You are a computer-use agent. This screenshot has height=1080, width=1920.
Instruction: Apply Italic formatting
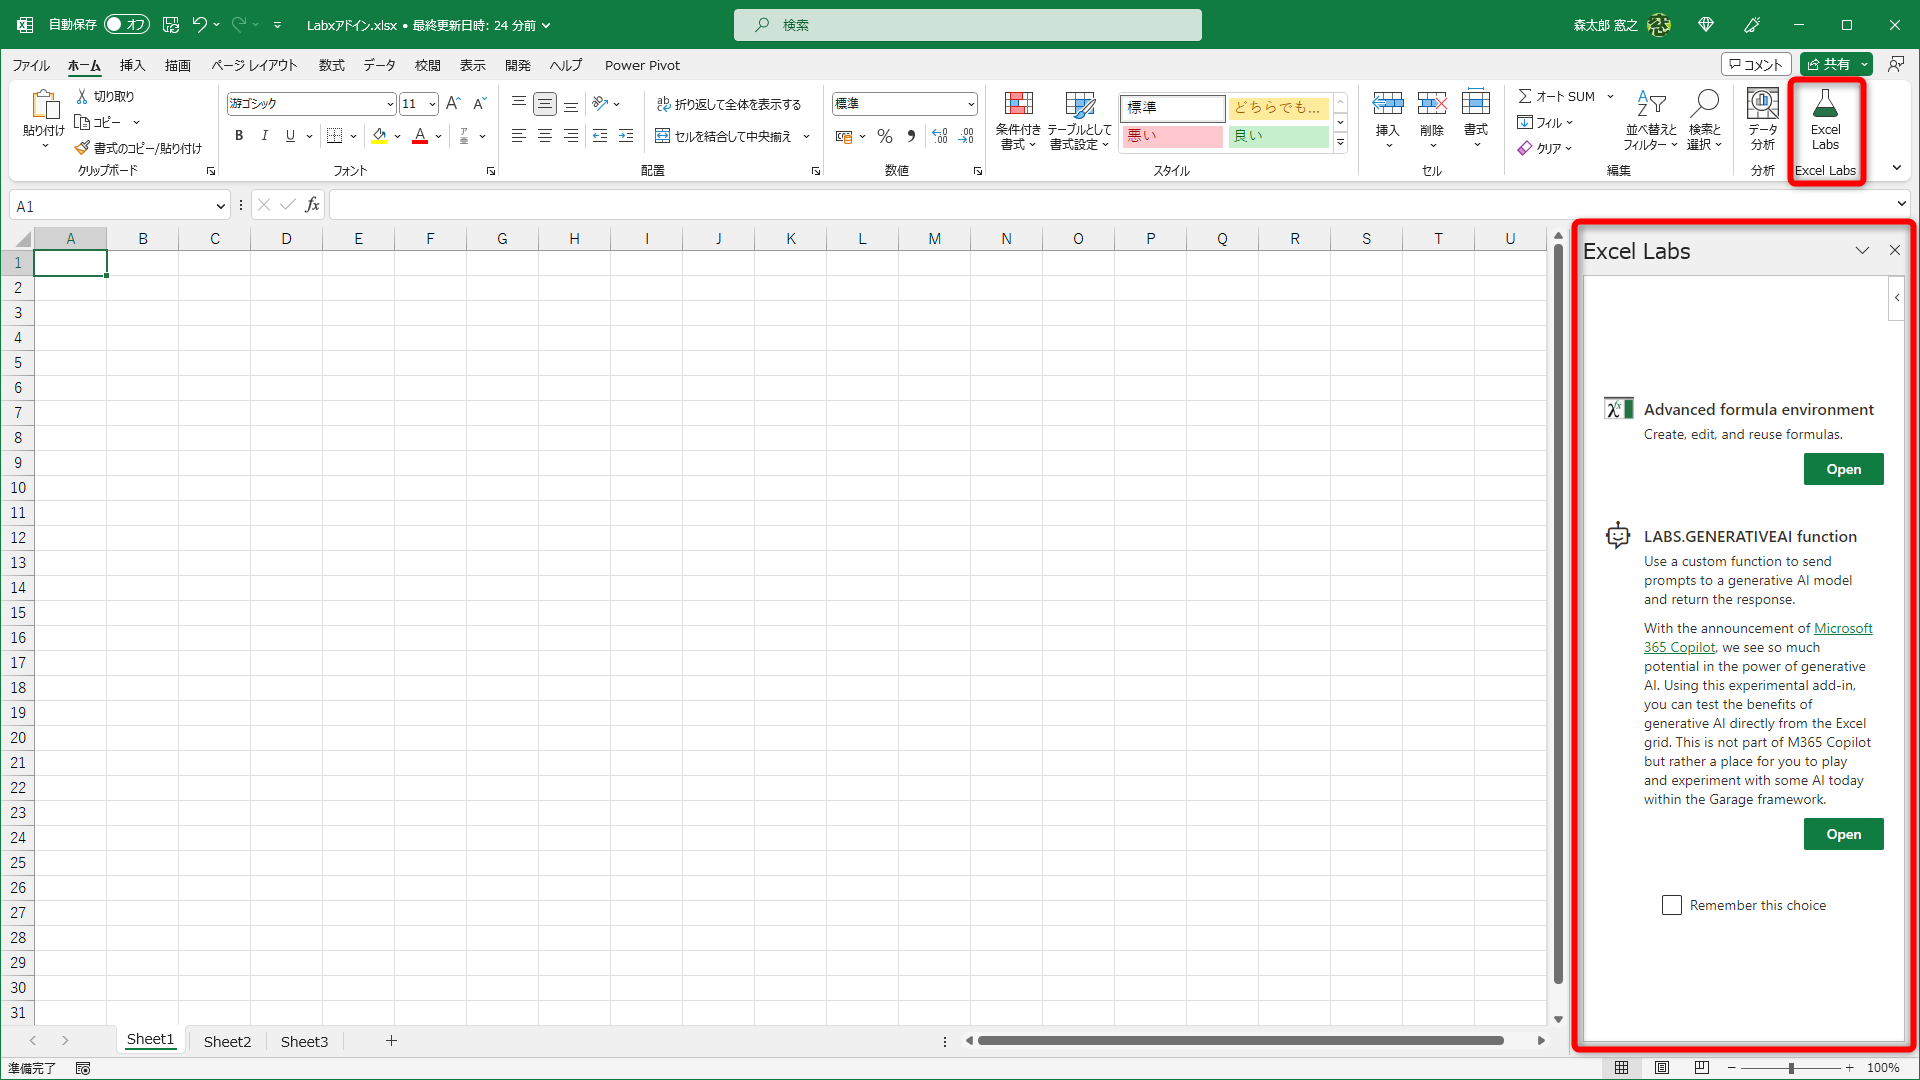point(264,135)
